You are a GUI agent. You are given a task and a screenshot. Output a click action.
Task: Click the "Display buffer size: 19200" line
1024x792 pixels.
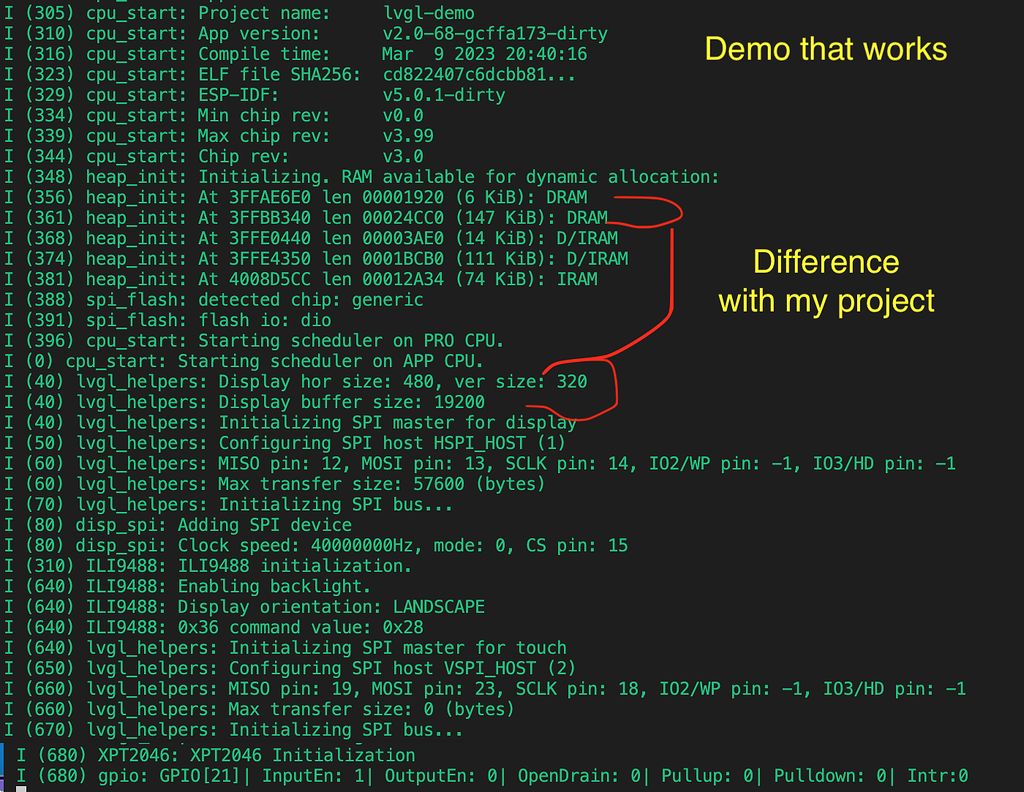click(244, 402)
